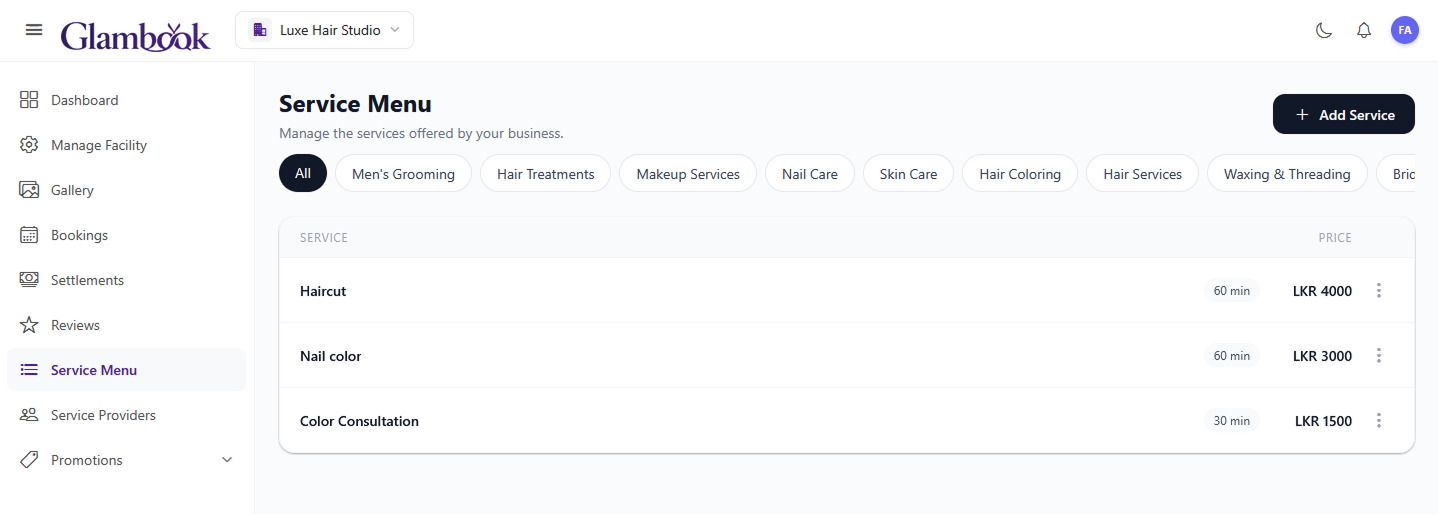
Task: Open the Gallery page
Action: (x=72, y=190)
